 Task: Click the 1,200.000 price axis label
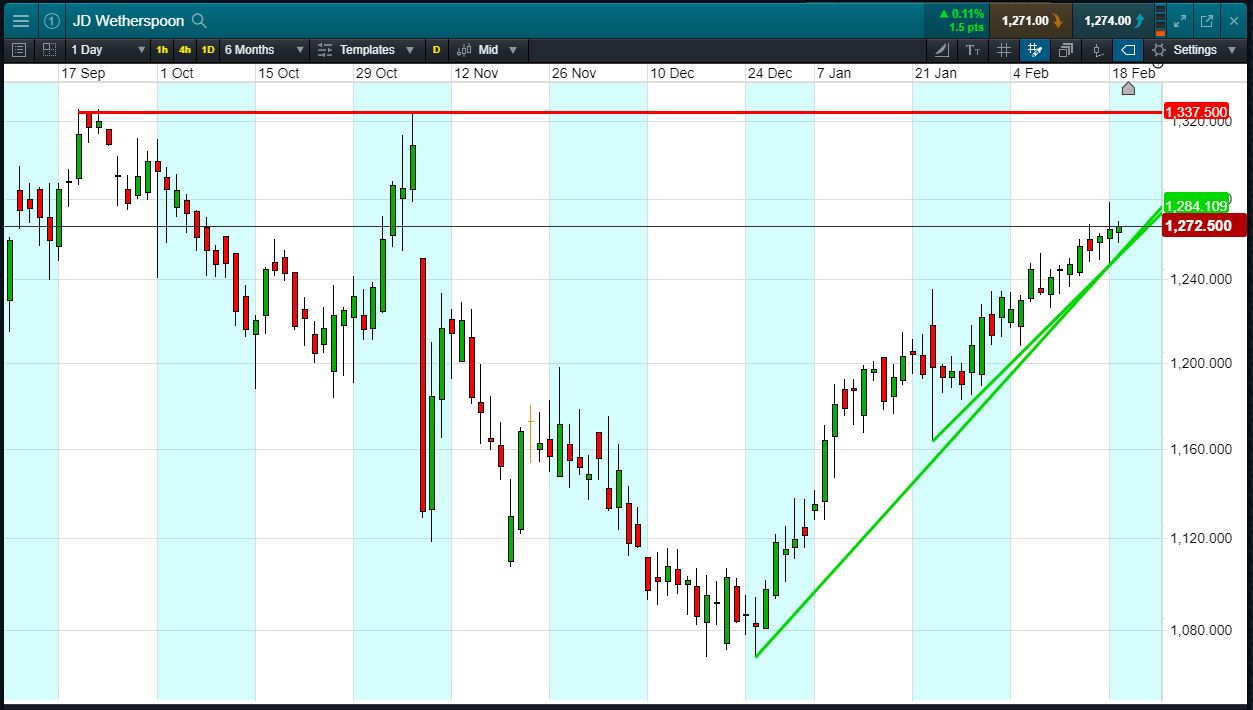(1200, 363)
